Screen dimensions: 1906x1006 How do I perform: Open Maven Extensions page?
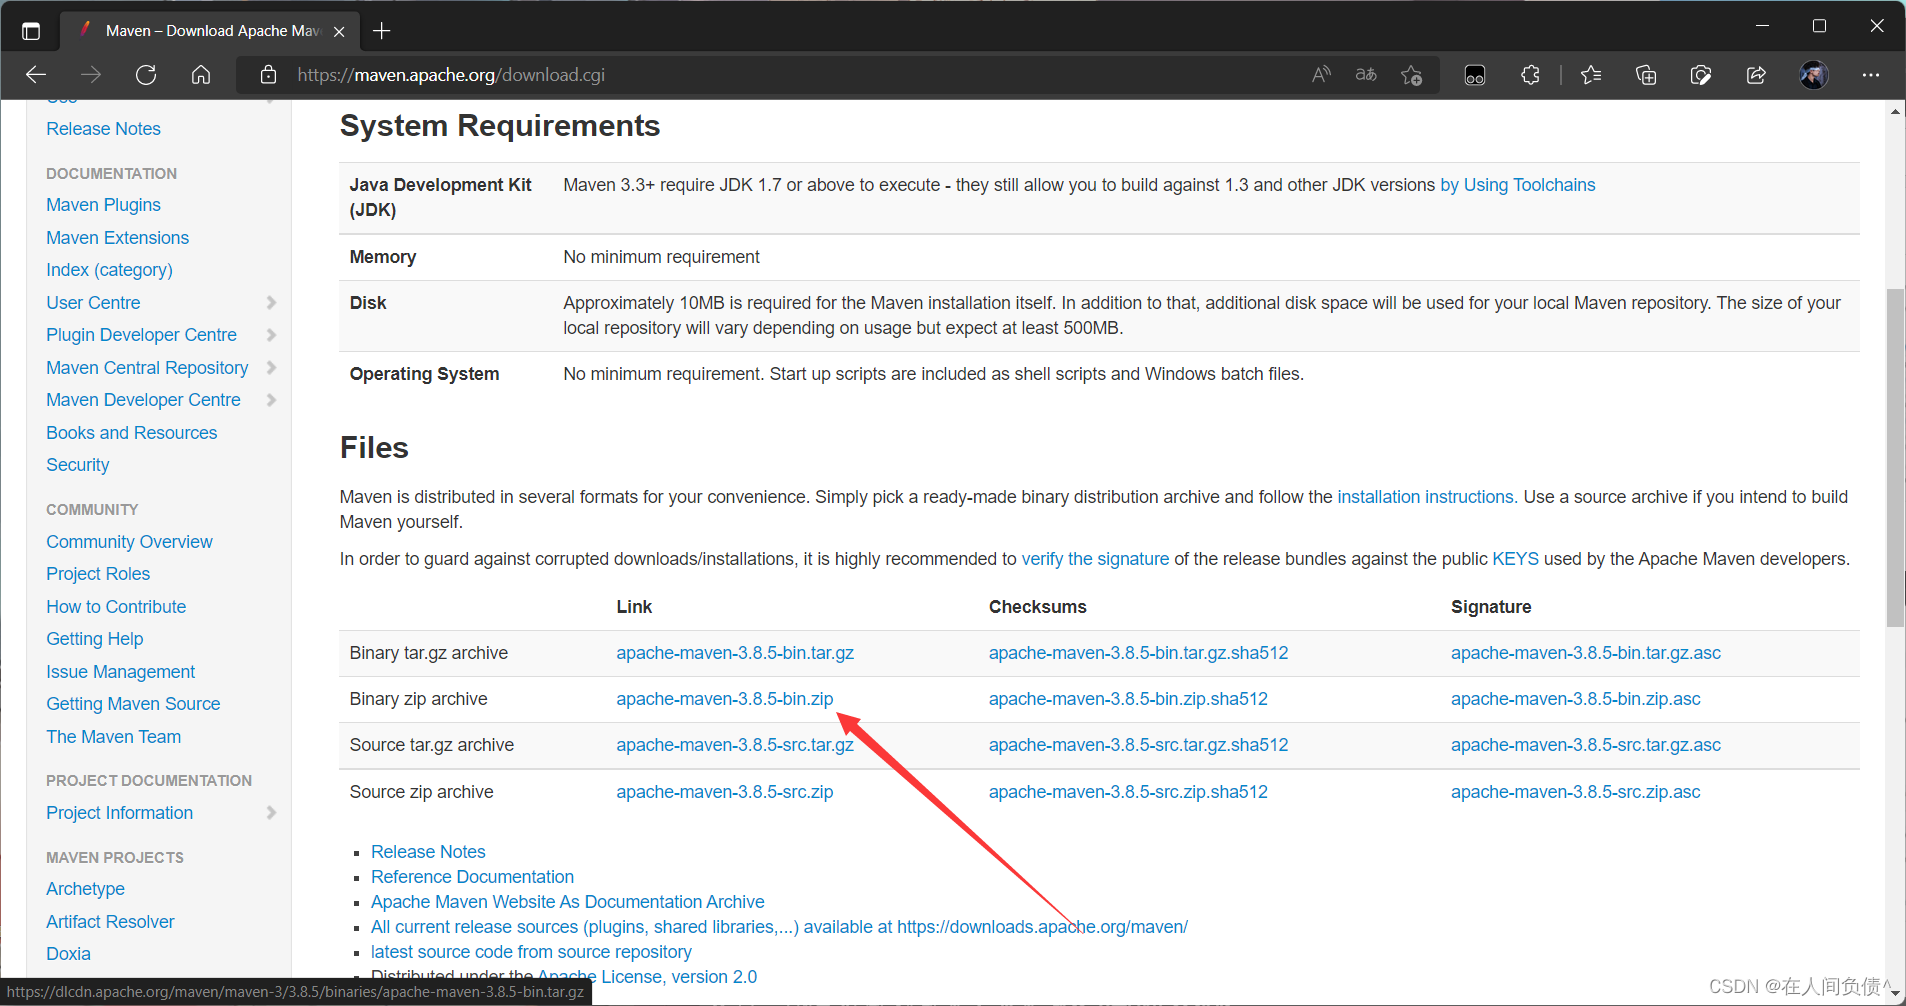click(x=117, y=238)
